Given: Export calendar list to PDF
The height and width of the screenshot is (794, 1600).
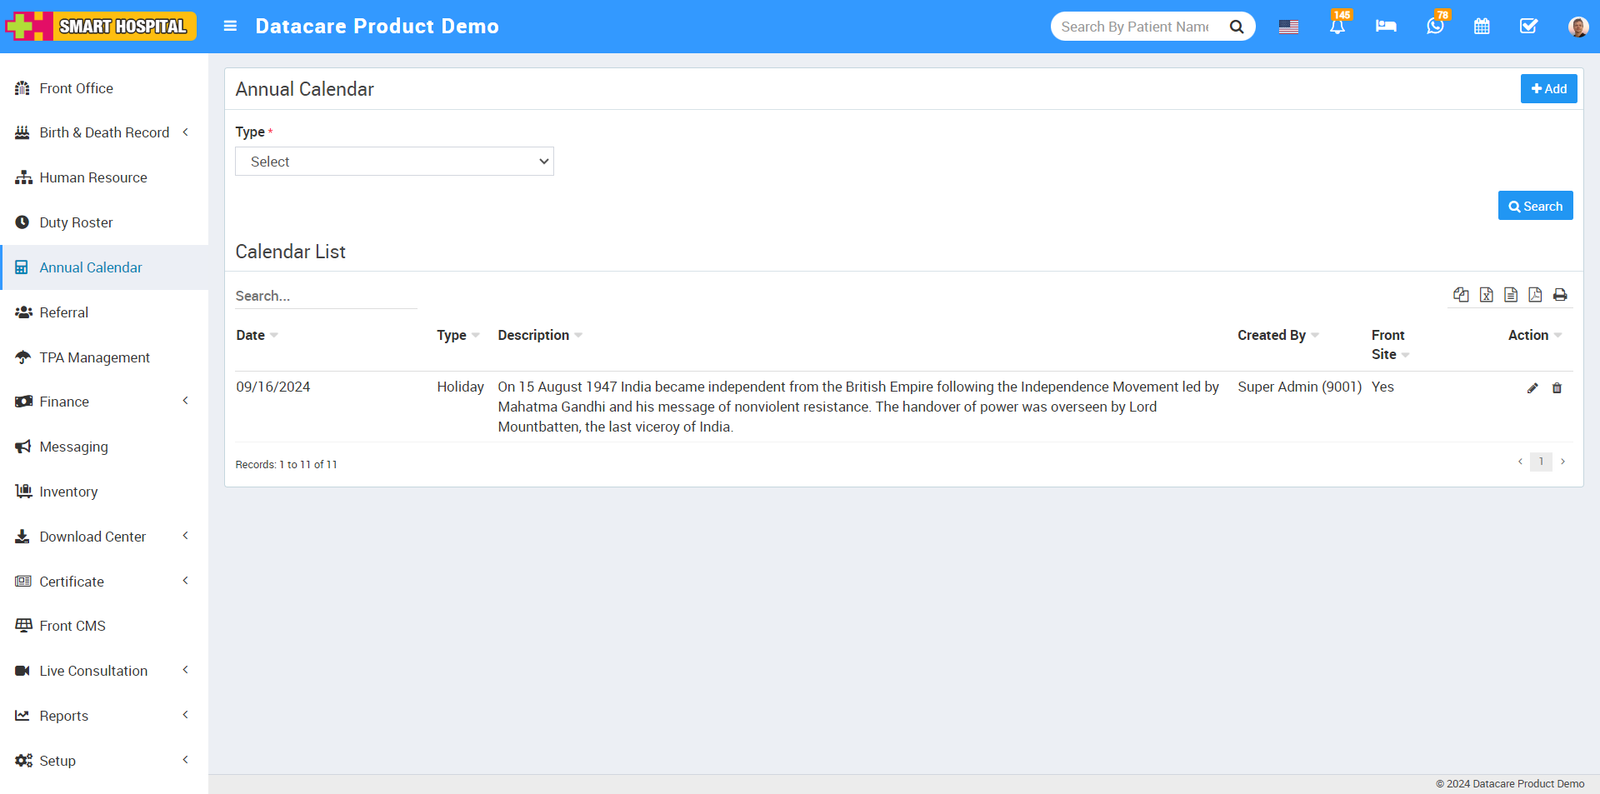Looking at the screenshot, I should [x=1535, y=295].
